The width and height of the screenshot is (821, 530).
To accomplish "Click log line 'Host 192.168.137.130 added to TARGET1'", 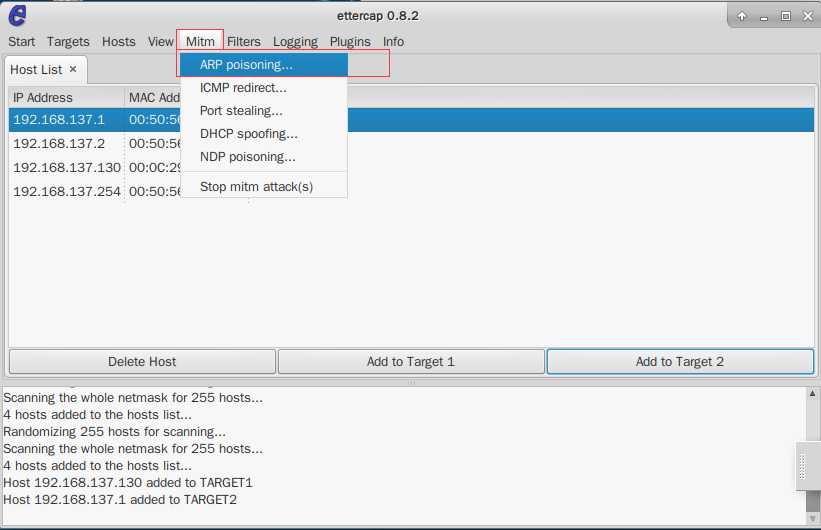I will [128, 482].
